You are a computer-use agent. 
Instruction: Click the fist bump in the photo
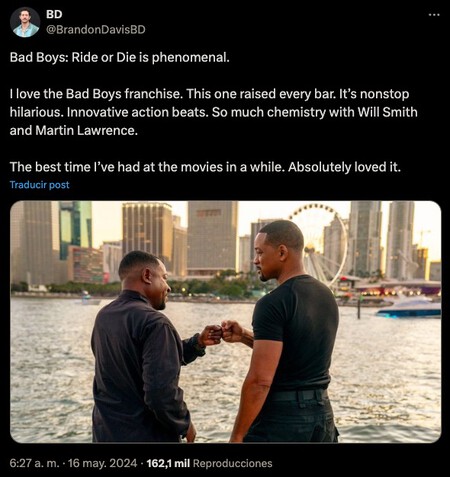pos(222,333)
